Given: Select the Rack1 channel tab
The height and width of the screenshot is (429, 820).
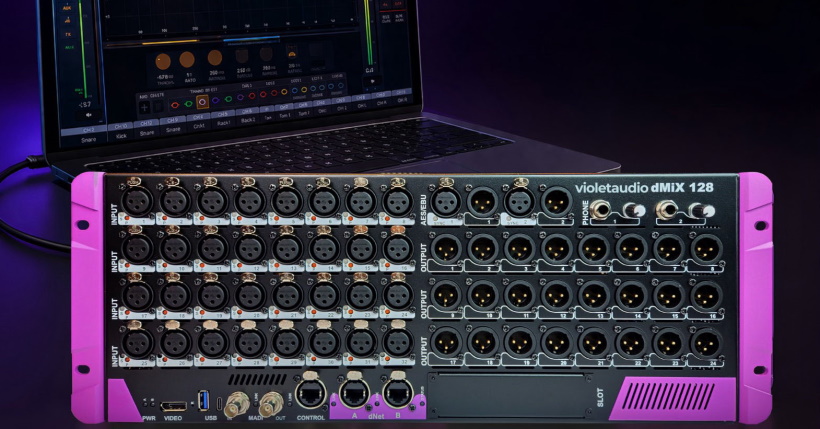Looking at the screenshot, I should coord(223,119).
